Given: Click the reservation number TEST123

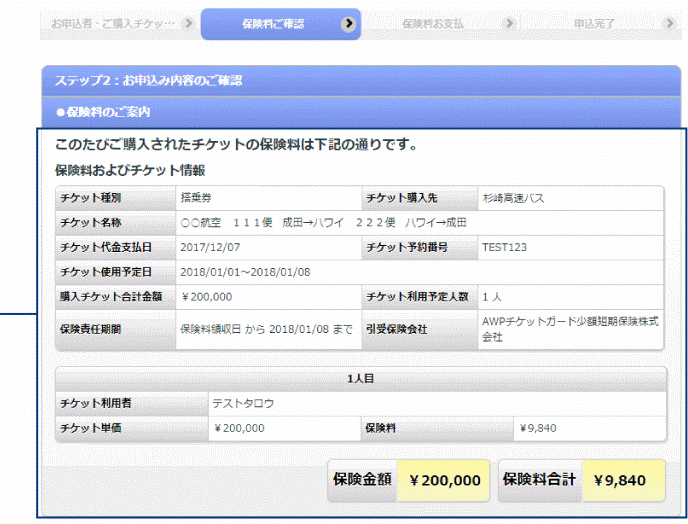Looking at the screenshot, I should 504,248.
